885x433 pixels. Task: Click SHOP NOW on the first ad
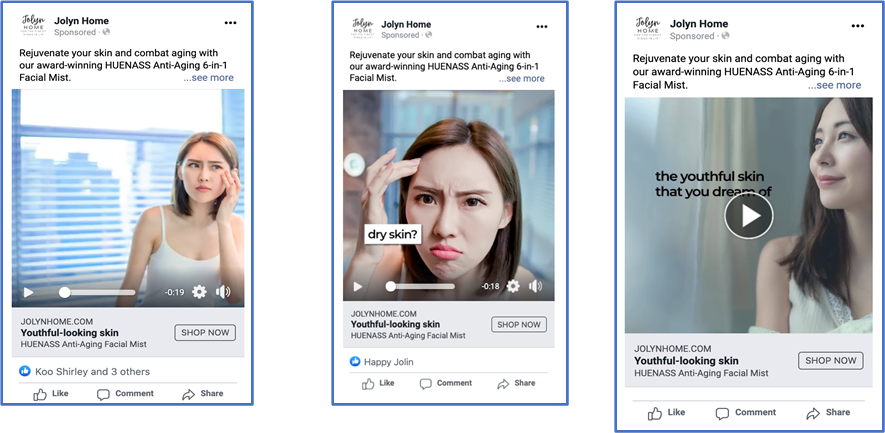(205, 333)
